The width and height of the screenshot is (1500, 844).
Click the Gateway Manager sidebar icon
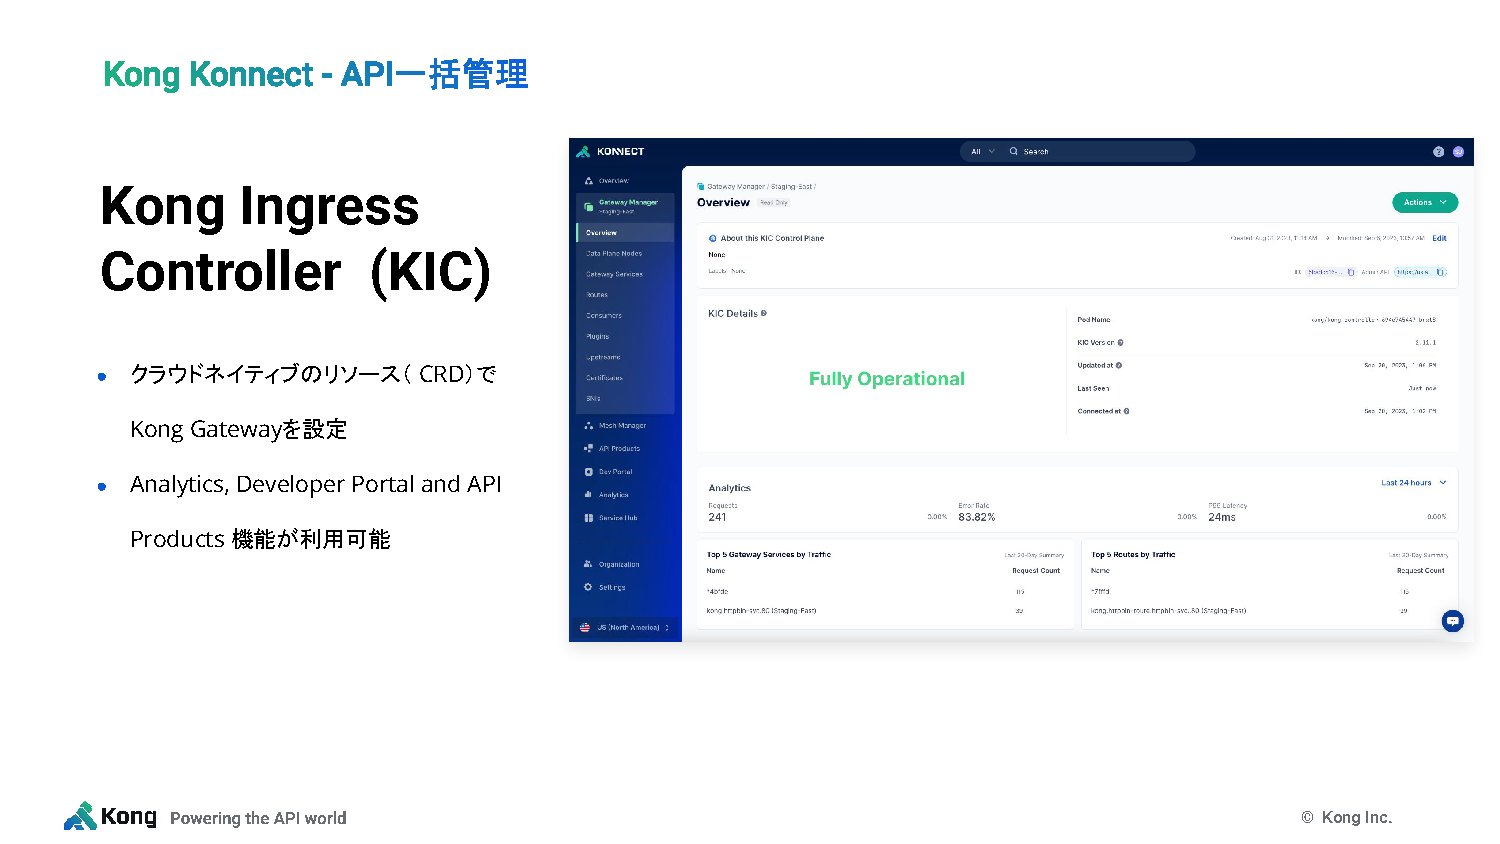pos(589,206)
